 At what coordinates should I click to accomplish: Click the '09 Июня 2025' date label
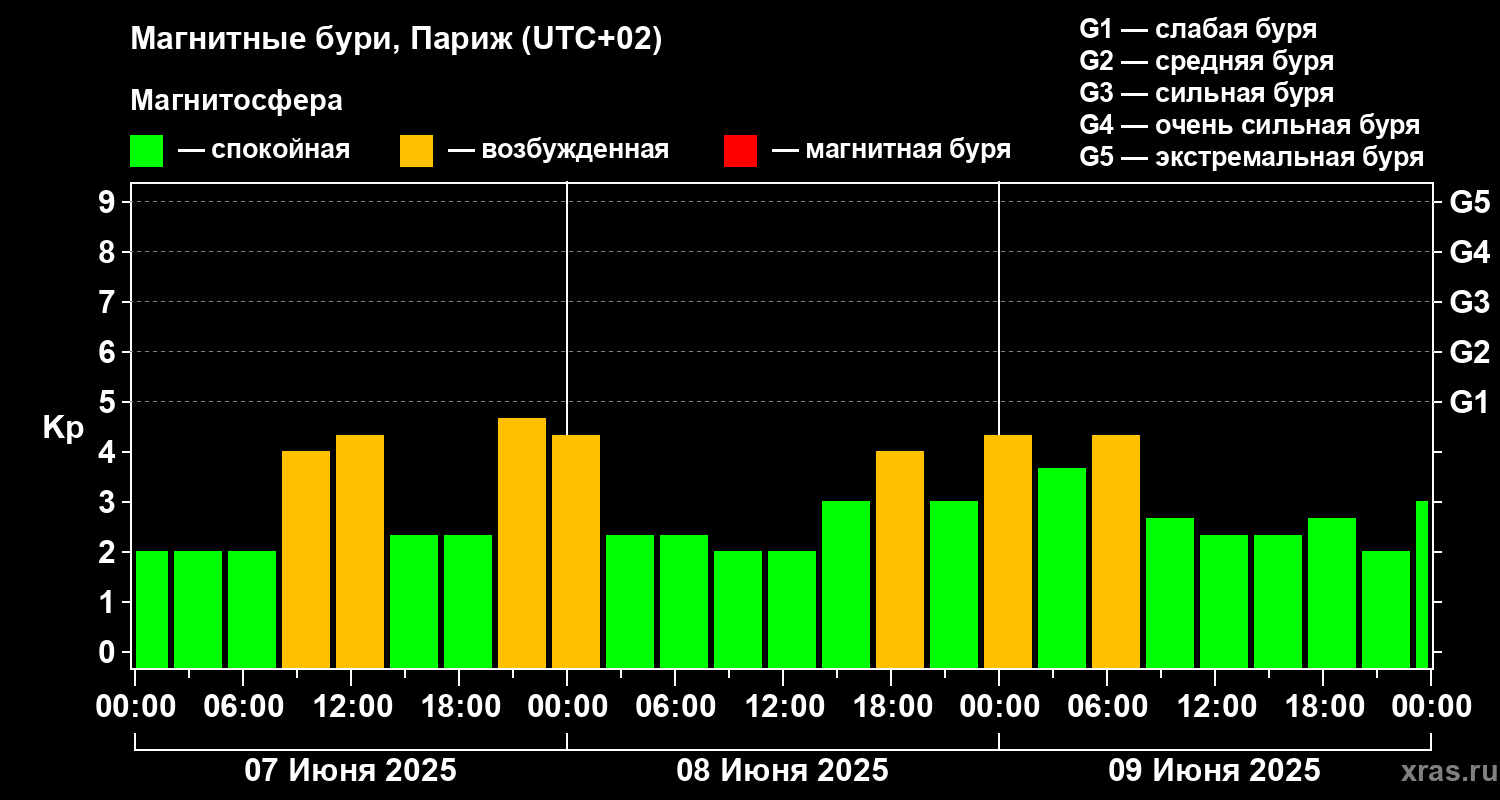tap(1215, 771)
